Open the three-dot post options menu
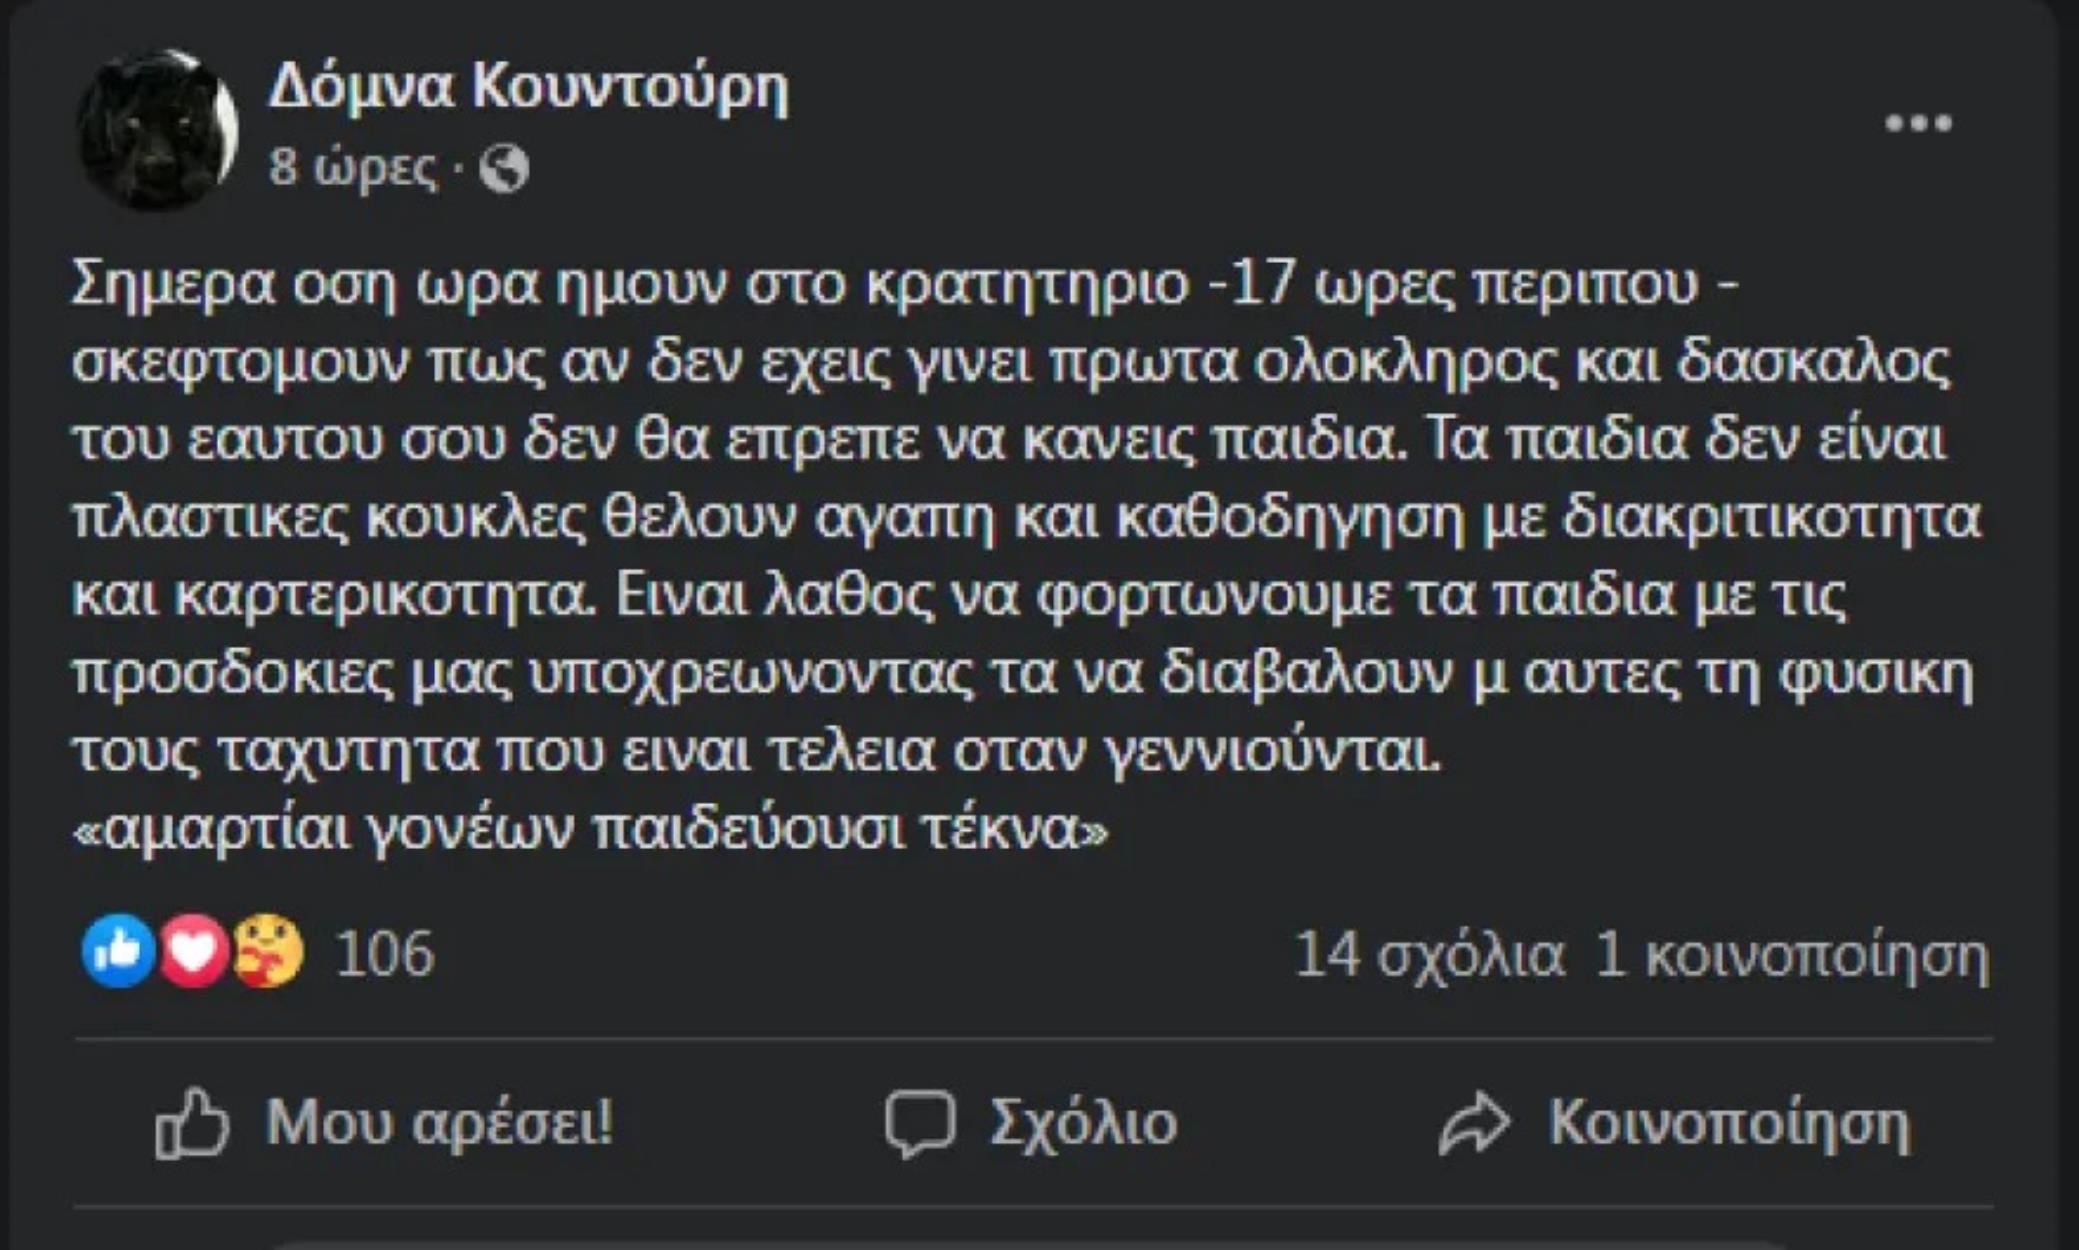This screenshot has height=1250, width=2079. (x=1917, y=123)
